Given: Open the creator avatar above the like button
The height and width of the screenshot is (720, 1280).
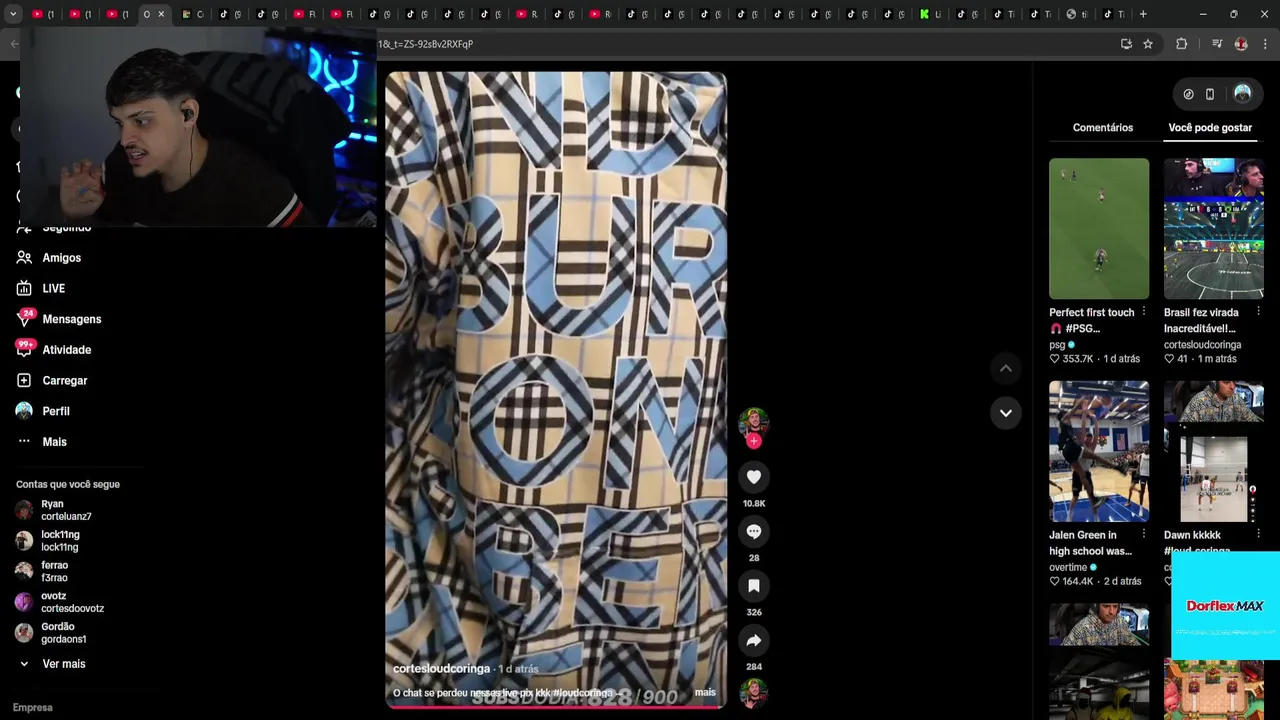Looking at the screenshot, I should click(x=753, y=422).
